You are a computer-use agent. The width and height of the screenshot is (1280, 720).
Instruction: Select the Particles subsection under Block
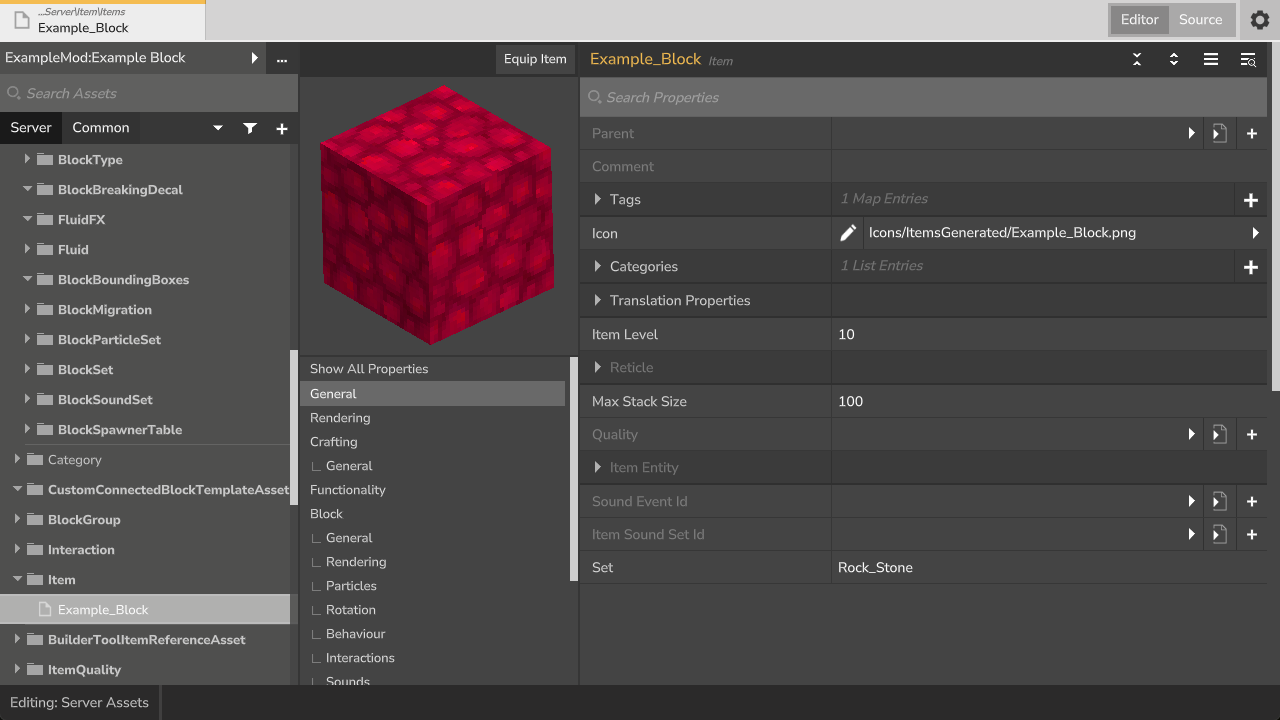click(351, 586)
